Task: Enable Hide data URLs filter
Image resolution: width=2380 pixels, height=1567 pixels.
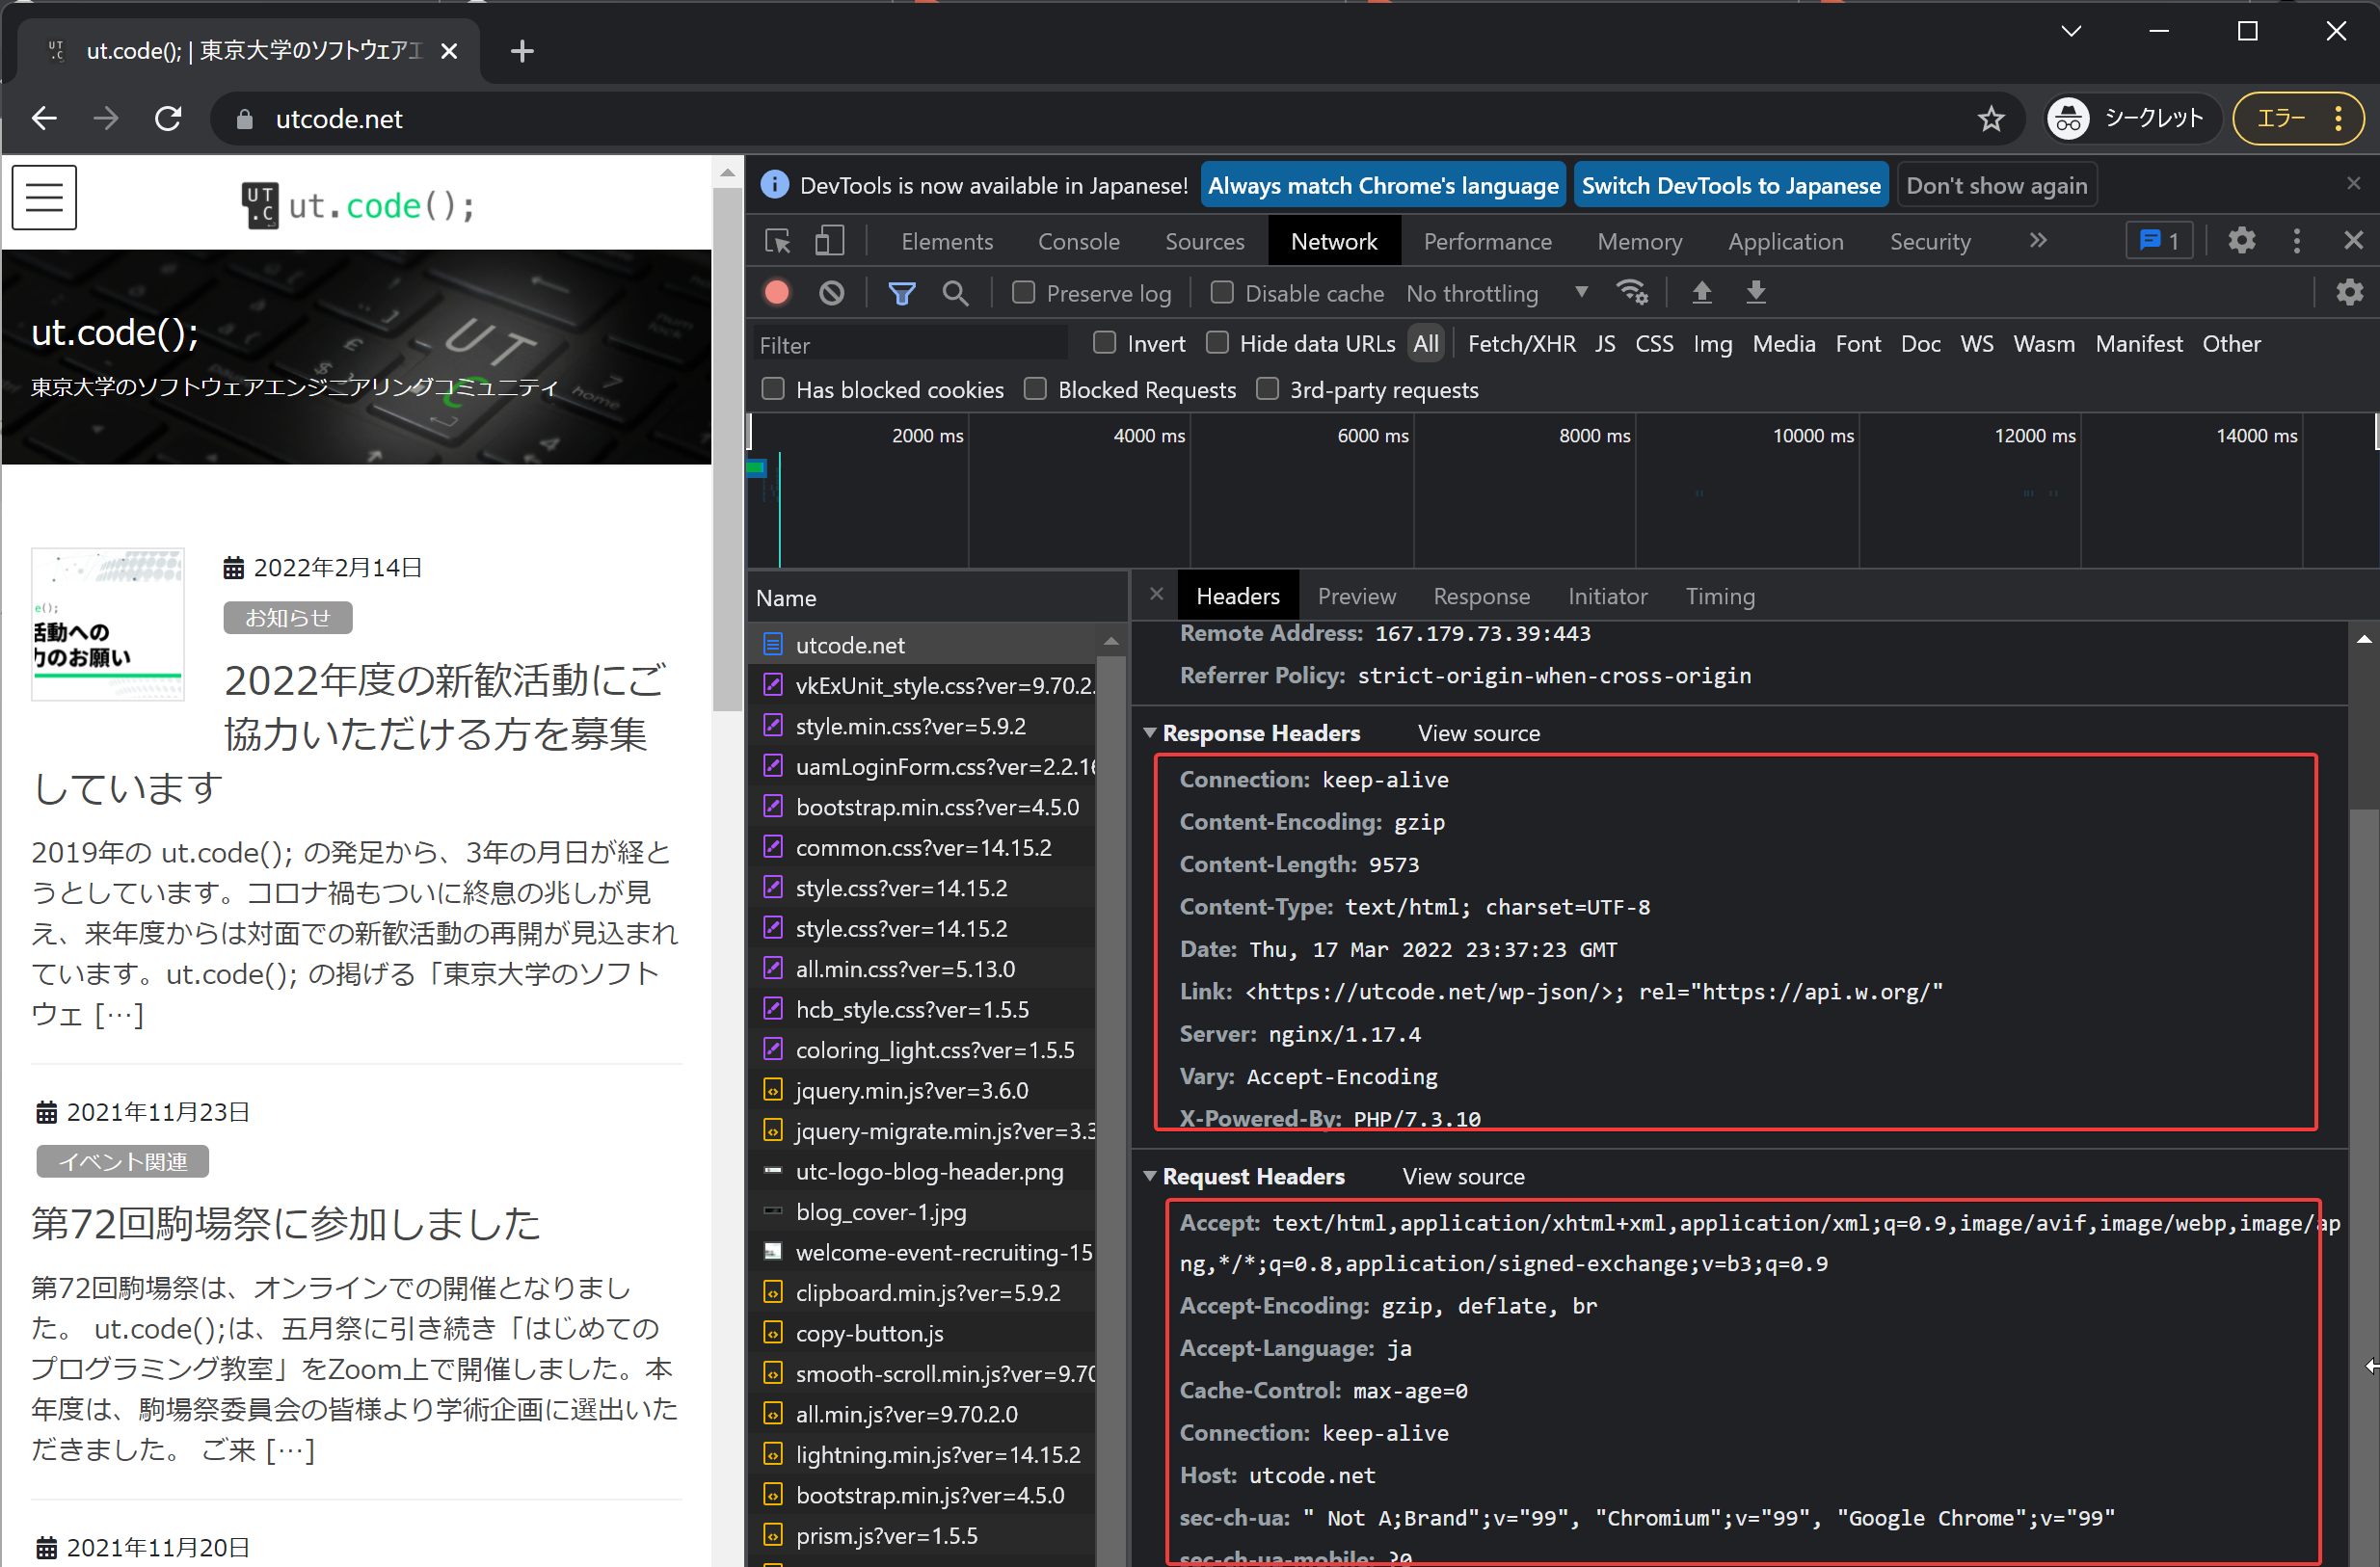Action: (x=1217, y=343)
